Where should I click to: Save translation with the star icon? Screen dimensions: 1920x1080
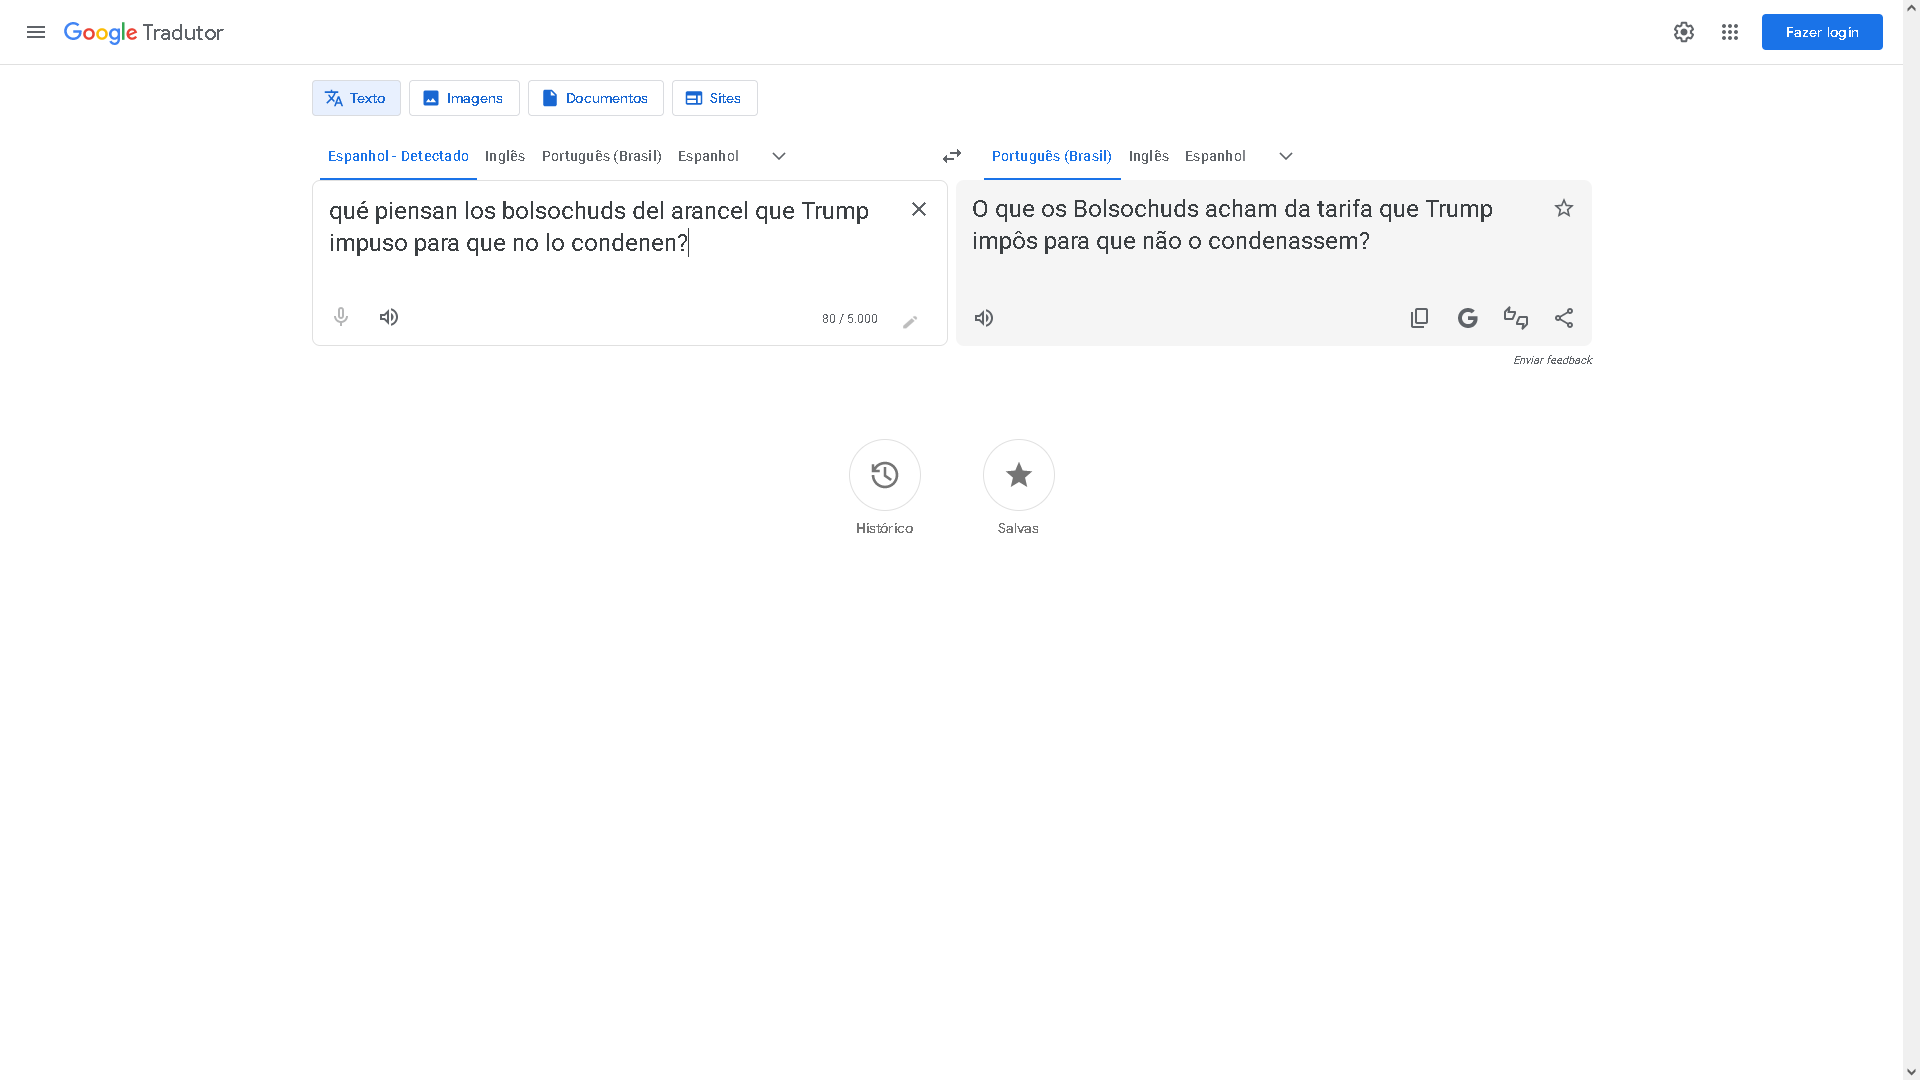pos(1564,208)
